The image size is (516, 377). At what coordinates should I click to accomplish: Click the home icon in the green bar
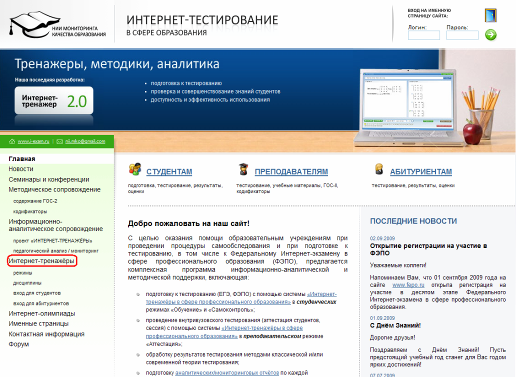point(12,141)
